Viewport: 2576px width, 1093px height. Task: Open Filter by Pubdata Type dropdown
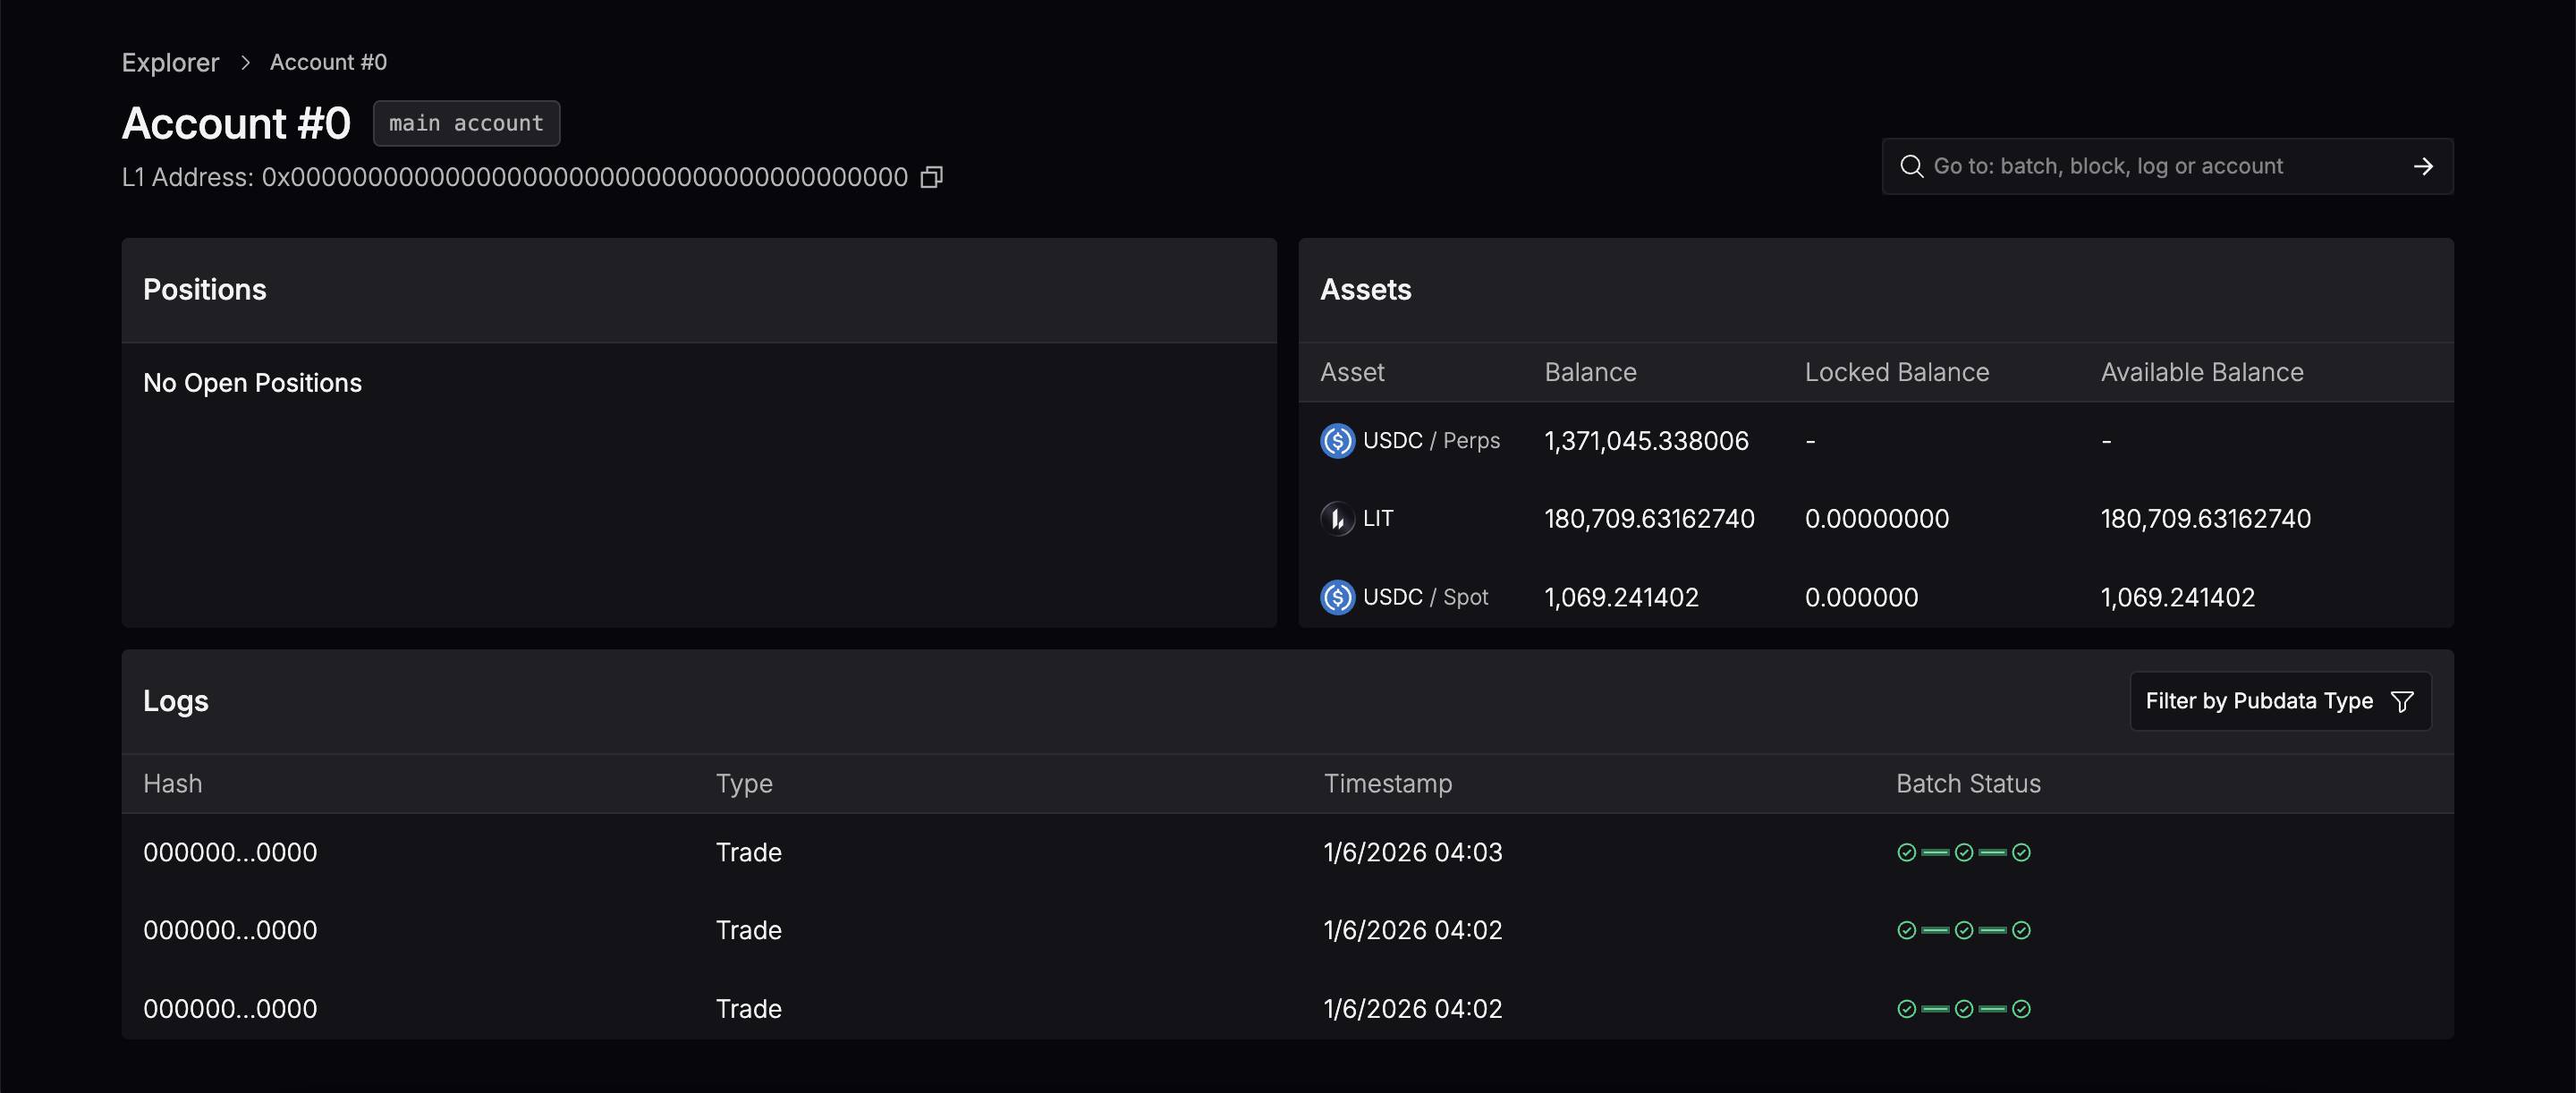click(x=2279, y=702)
